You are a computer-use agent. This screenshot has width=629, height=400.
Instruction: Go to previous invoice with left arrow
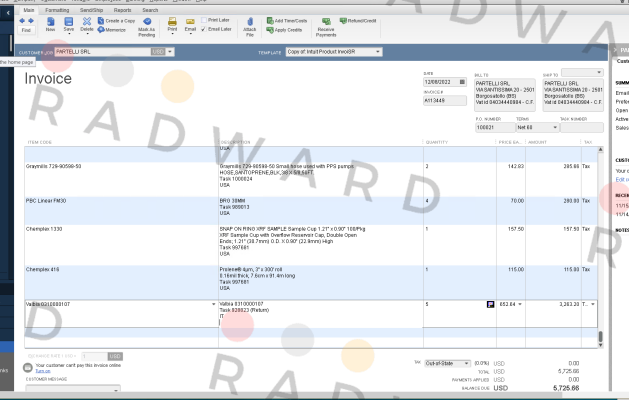(22, 20)
